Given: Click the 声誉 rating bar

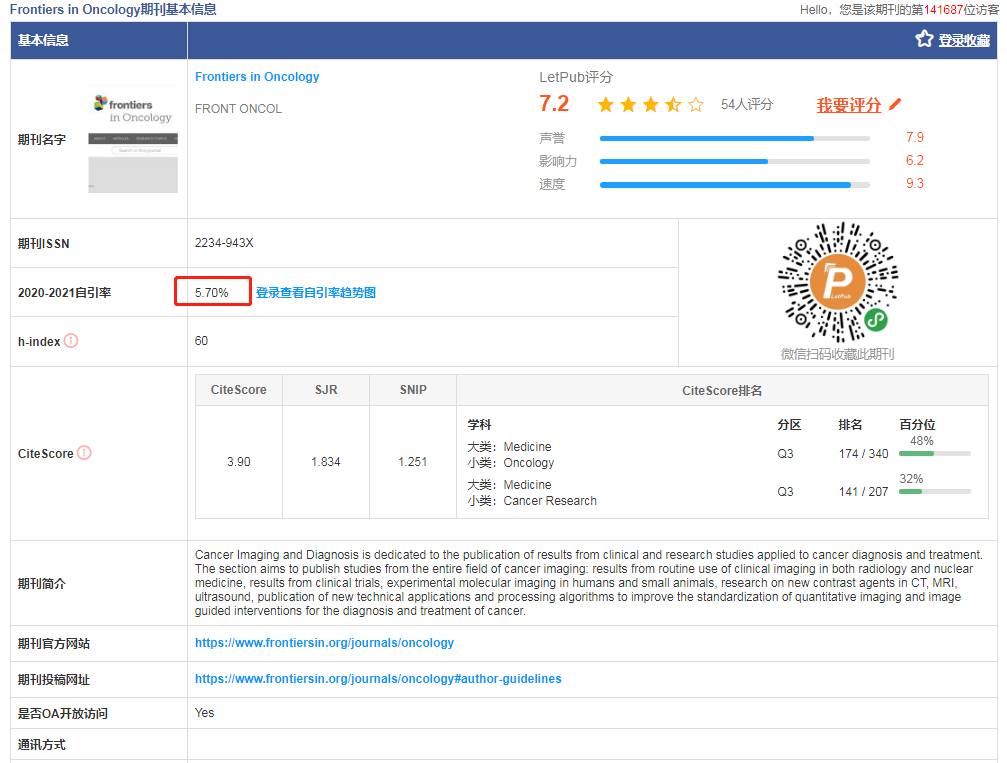Looking at the screenshot, I should [735, 138].
